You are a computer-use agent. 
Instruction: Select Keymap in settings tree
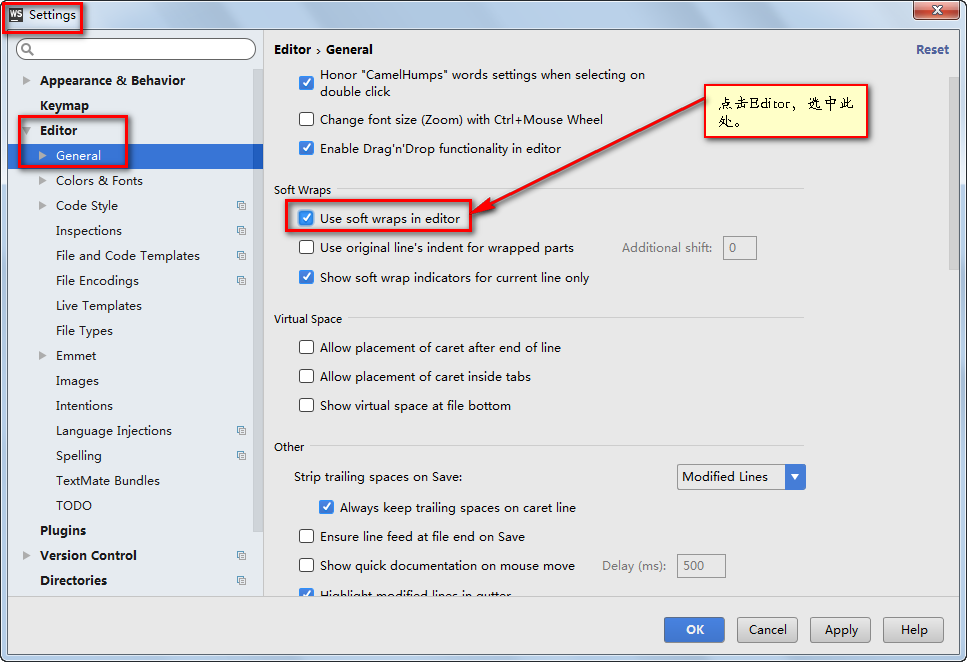64,106
